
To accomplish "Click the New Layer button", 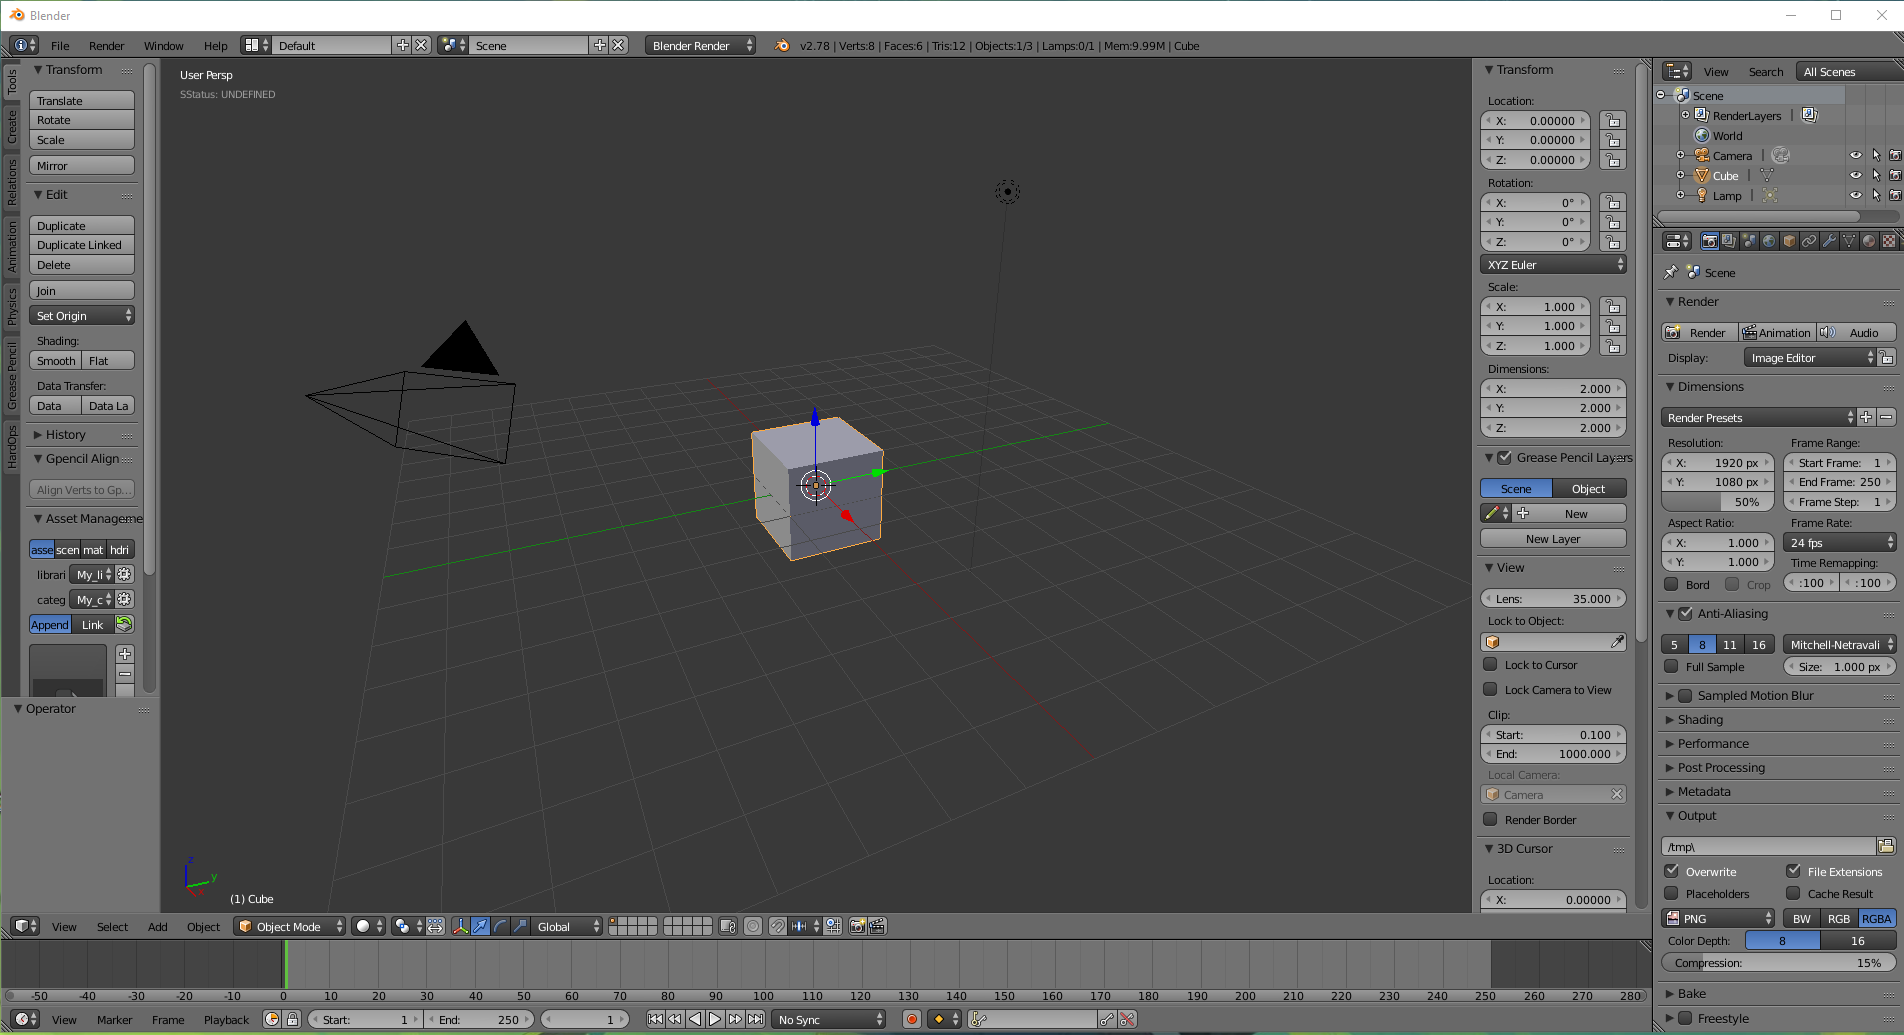I will [x=1553, y=538].
